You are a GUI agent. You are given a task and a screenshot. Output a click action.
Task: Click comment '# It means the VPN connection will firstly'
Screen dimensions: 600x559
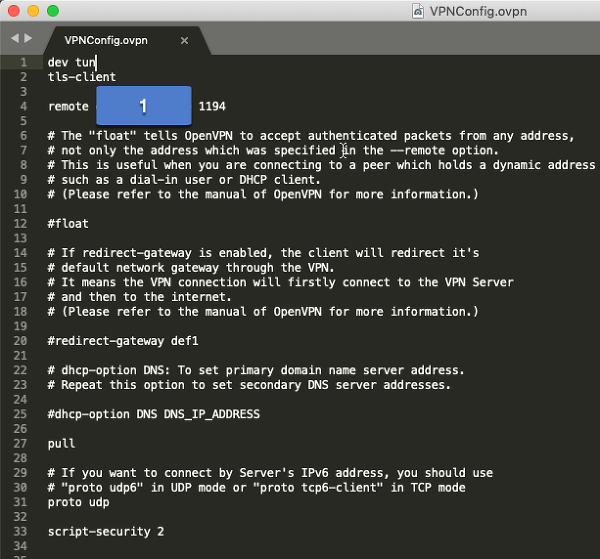click(x=280, y=282)
